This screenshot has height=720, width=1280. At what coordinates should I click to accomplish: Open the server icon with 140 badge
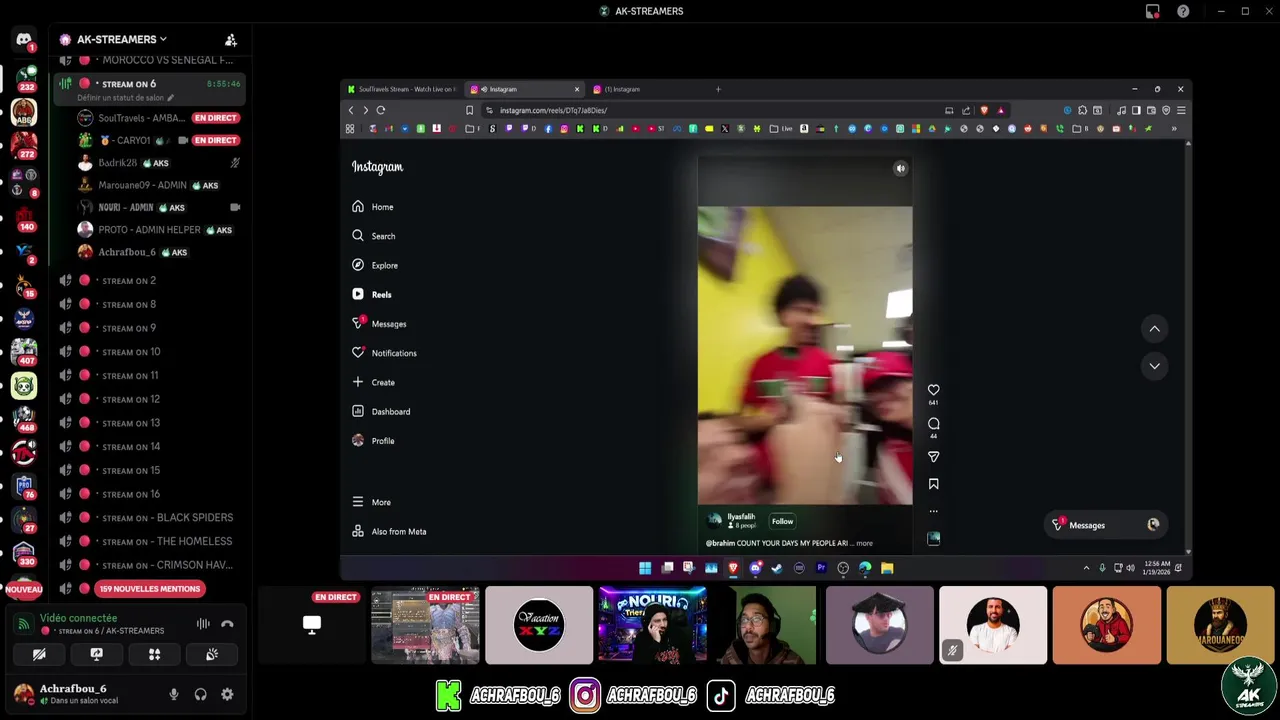click(24, 216)
